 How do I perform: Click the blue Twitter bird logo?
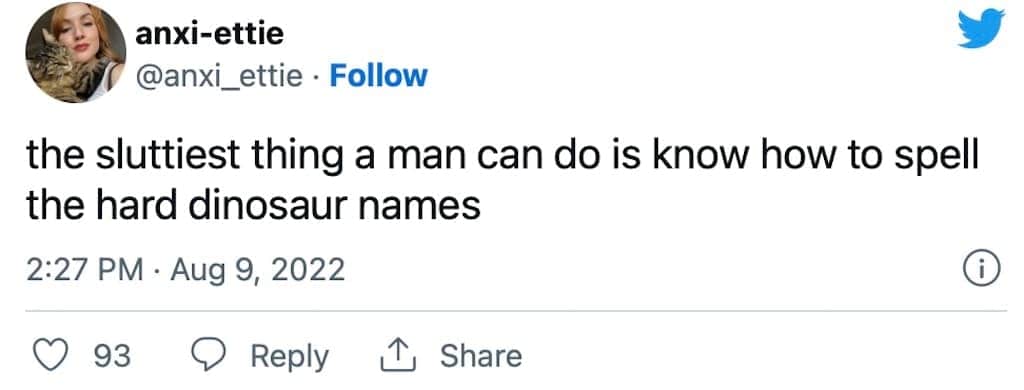980,29
